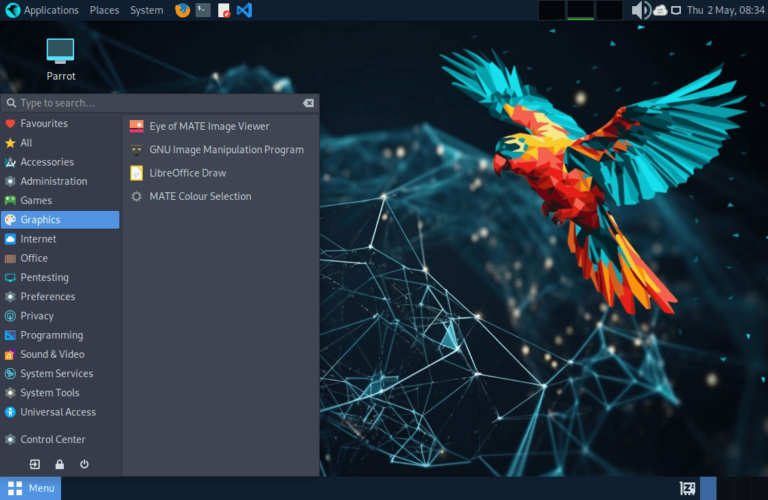
Task: Click the power shutdown icon in menu
Action: [x=84, y=464]
